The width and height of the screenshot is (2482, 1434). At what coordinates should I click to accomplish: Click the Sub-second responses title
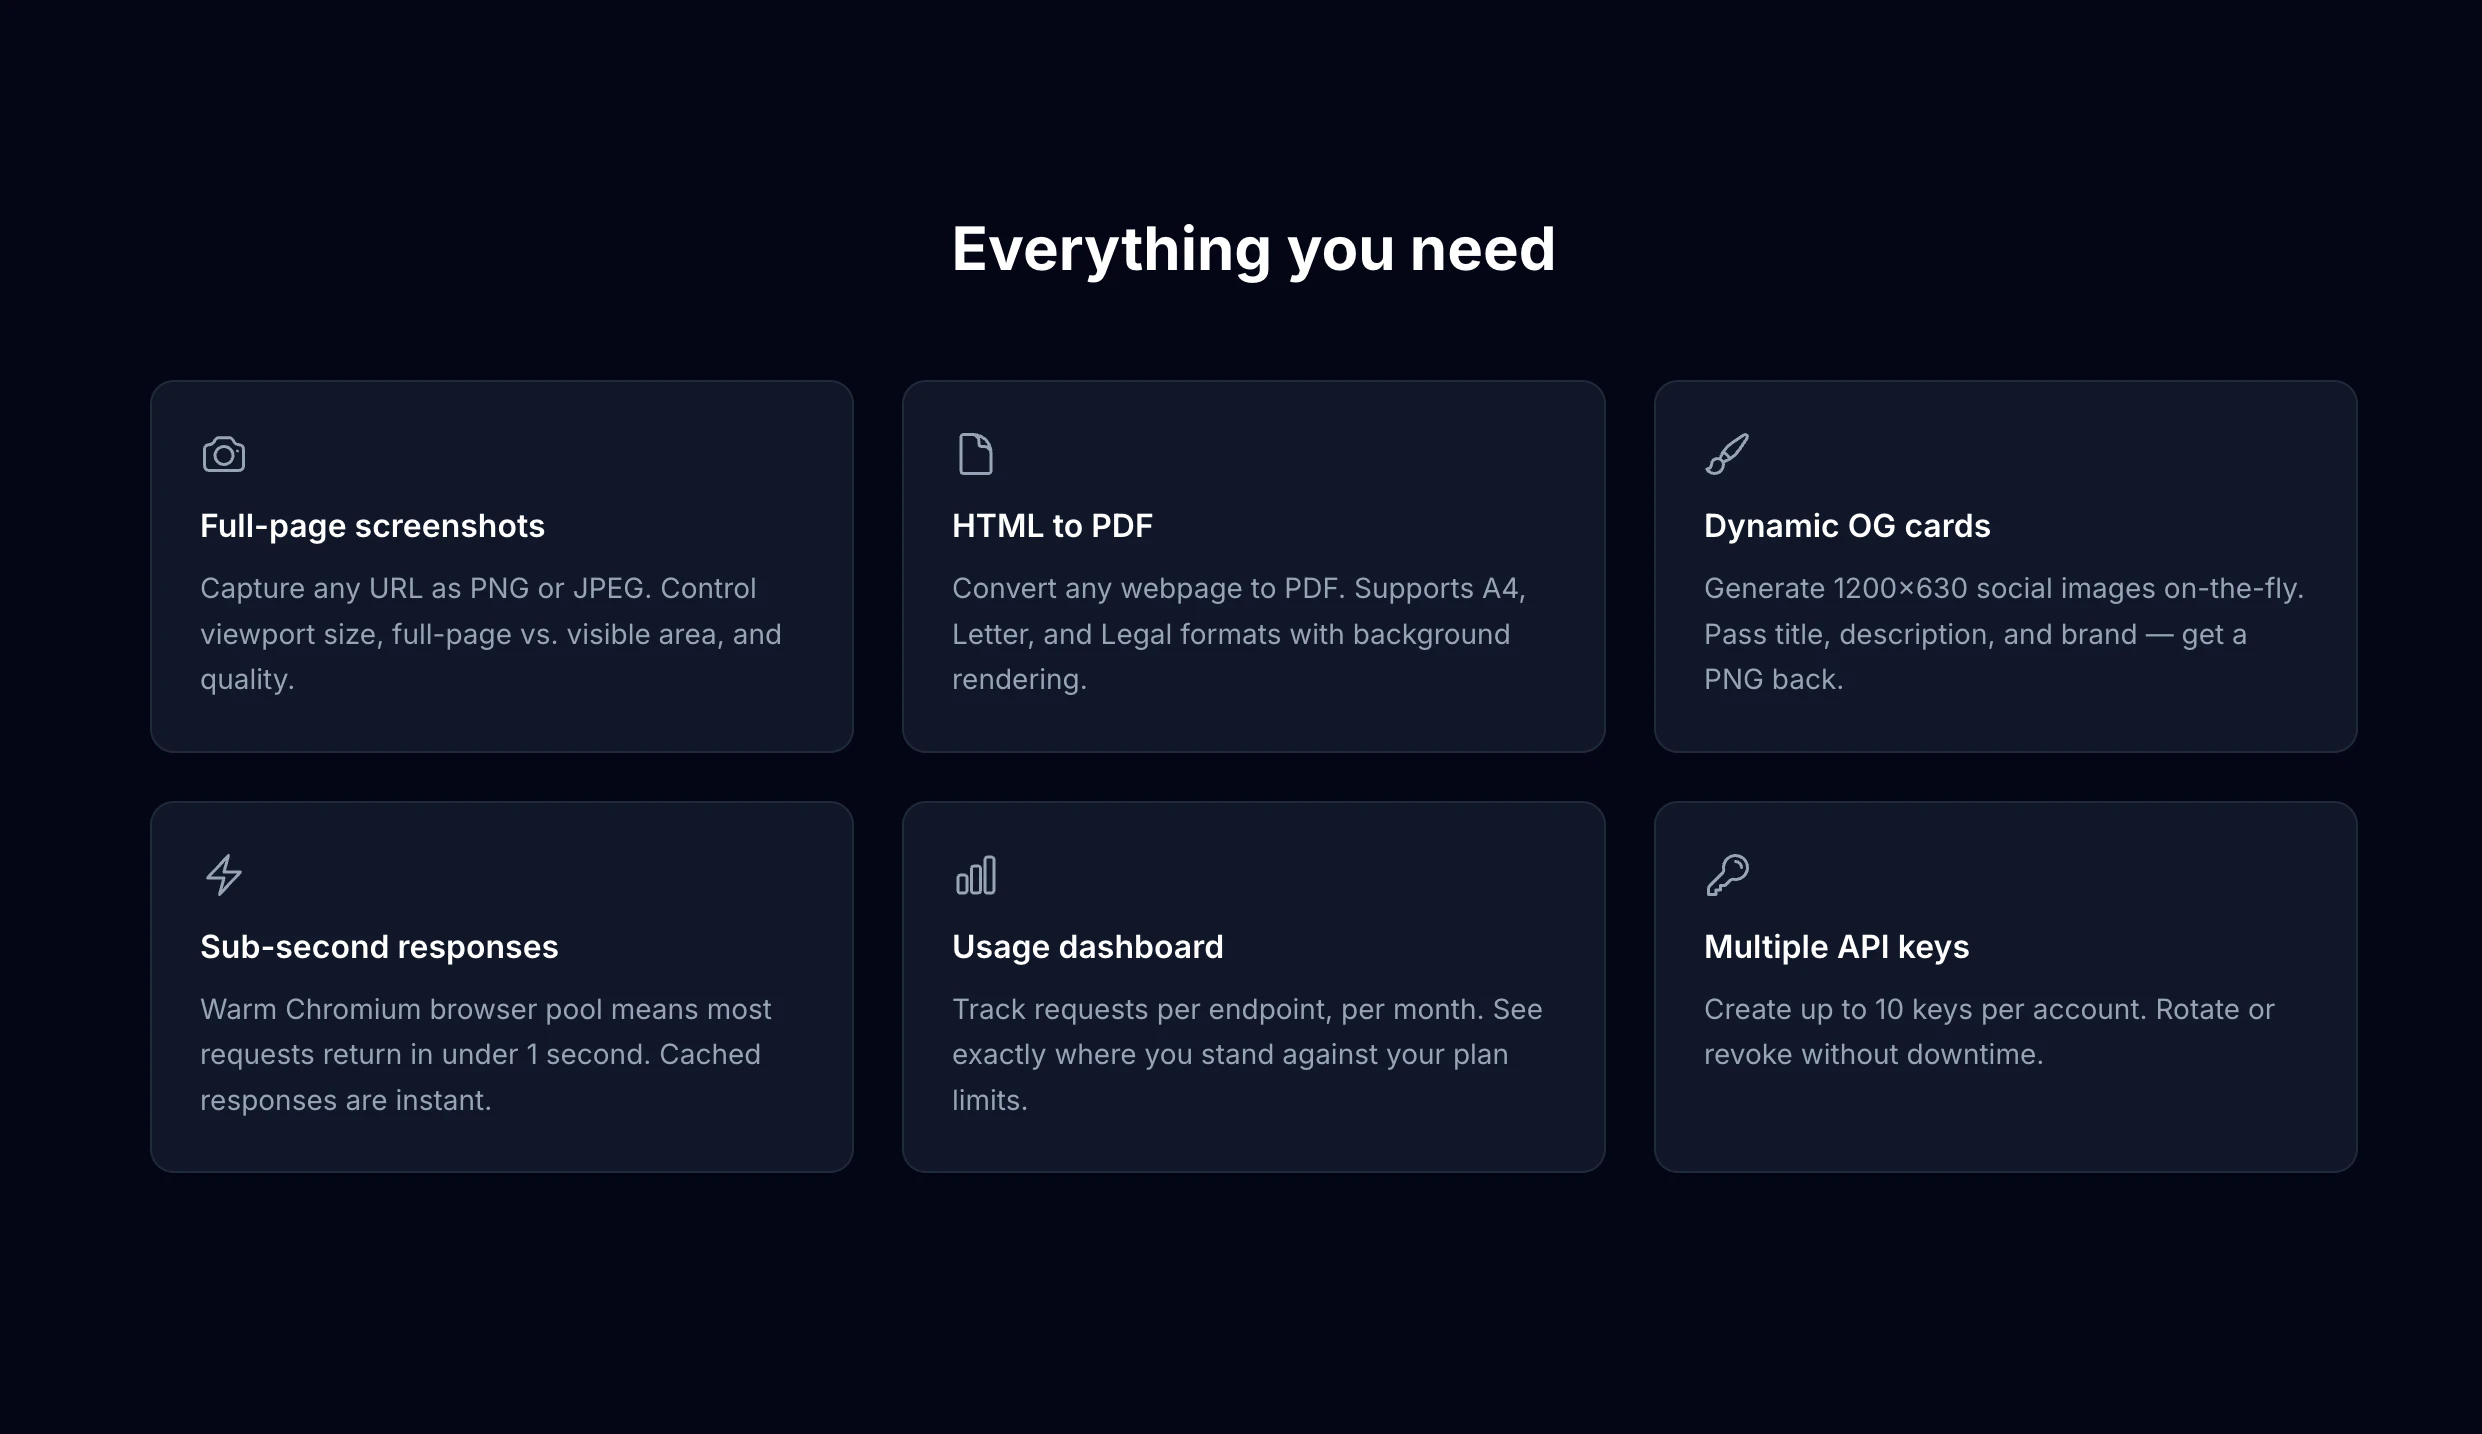(x=379, y=947)
